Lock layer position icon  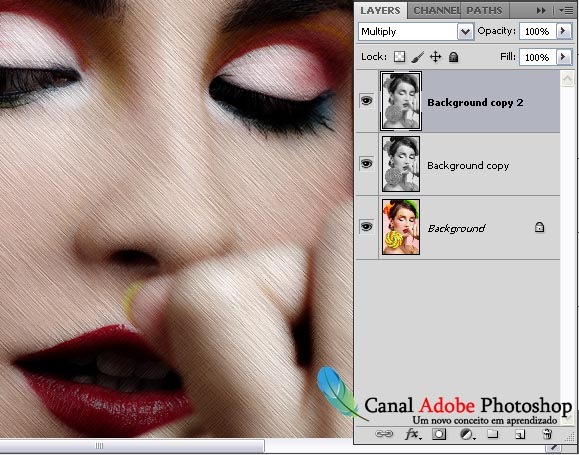(x=436, y=57)
